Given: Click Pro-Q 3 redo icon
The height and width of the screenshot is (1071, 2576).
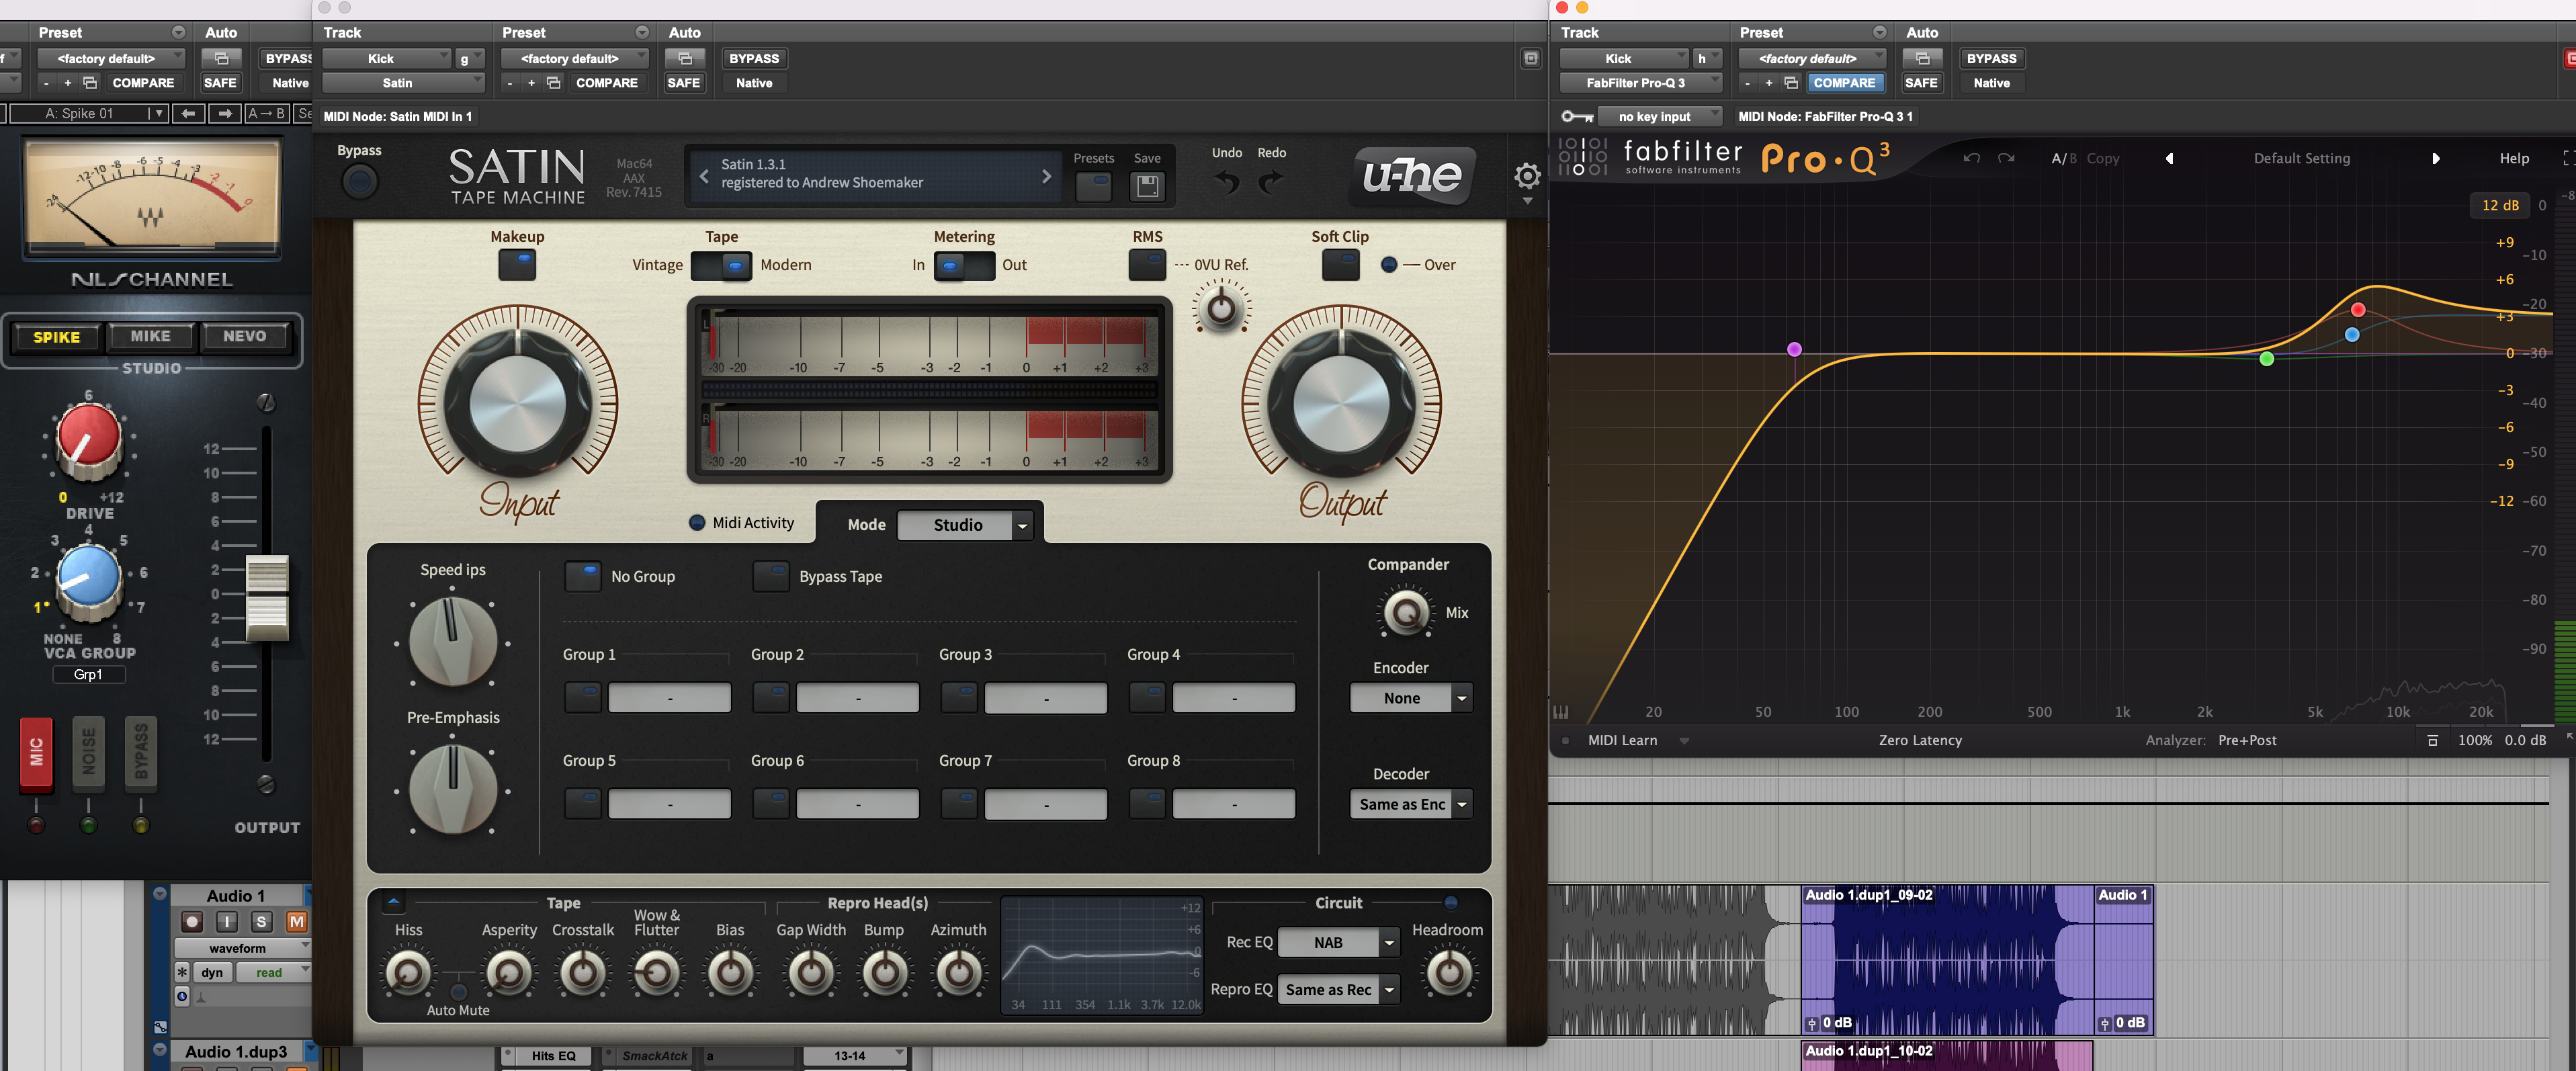Looking at the screenshot, I should coord(2006,158).
